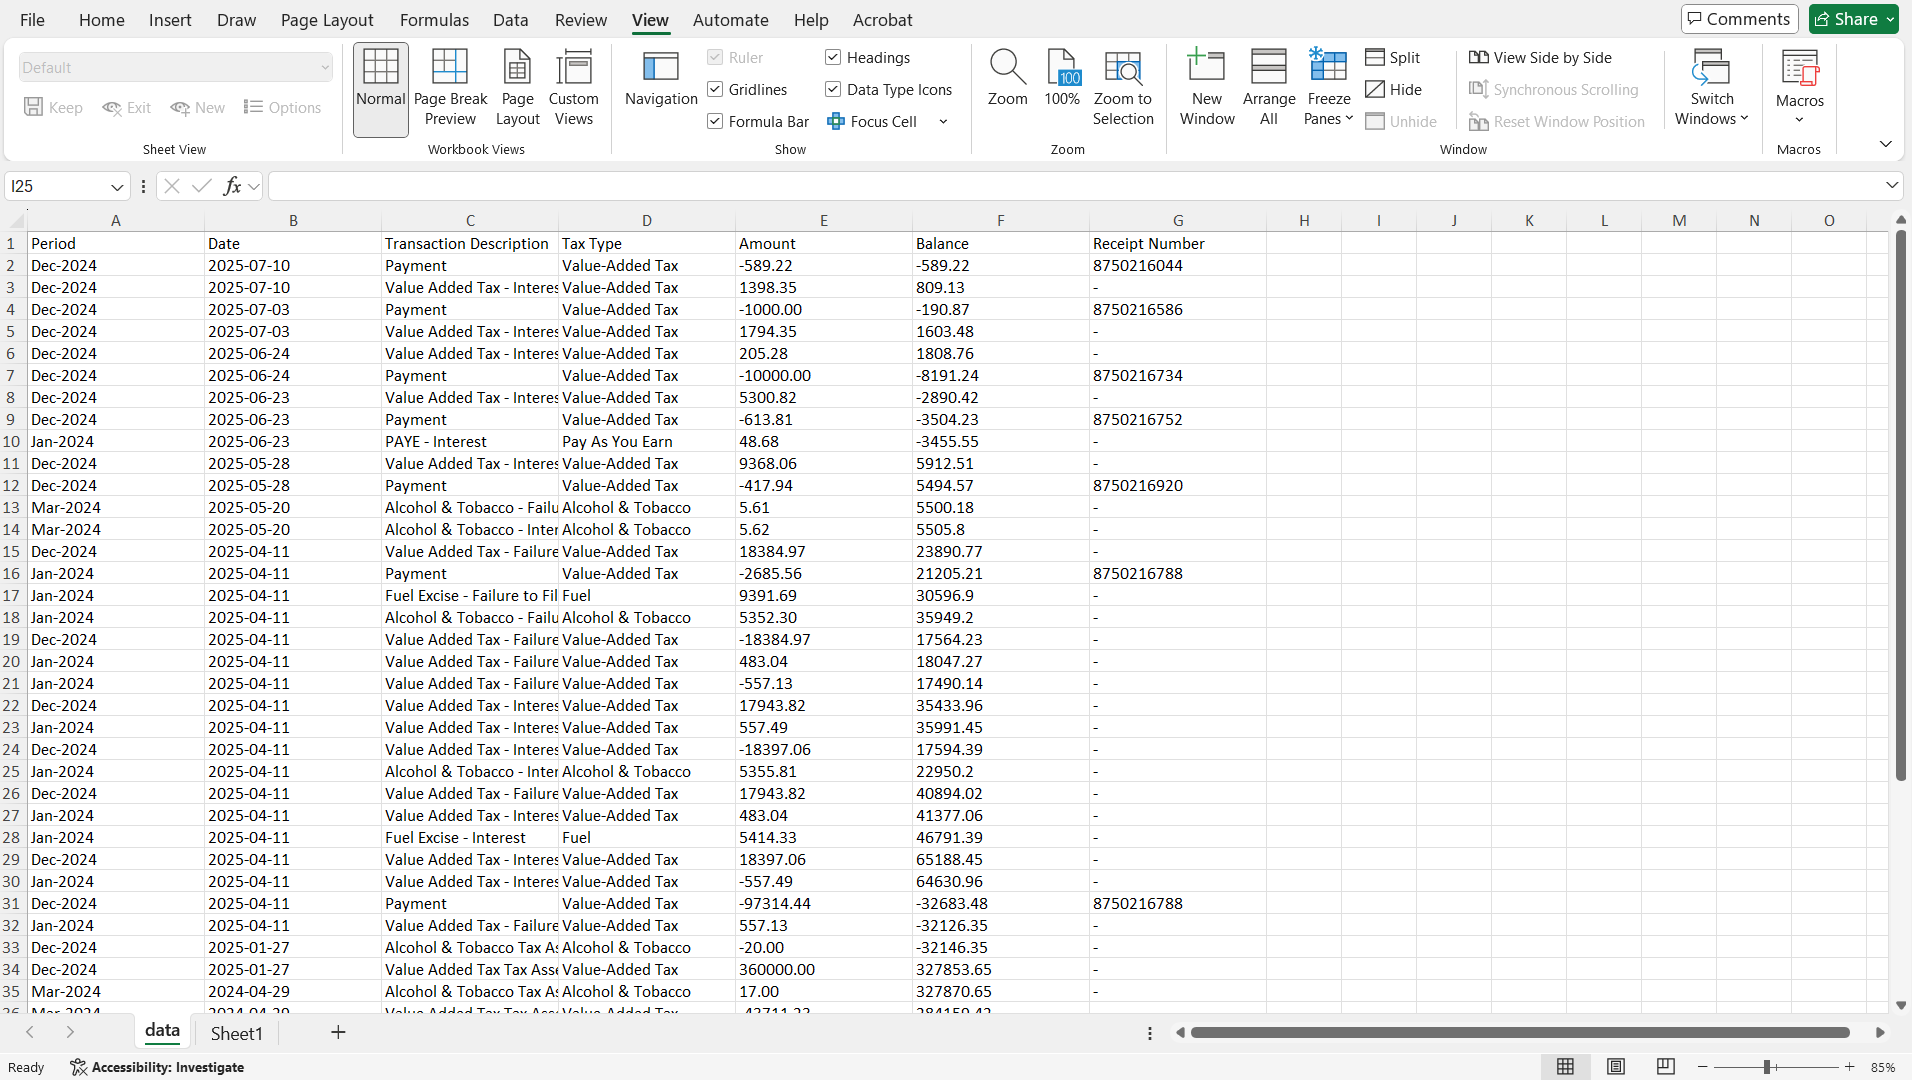Expand the Name Box dropdown
Viewport: 1912px width, 1080px height.
[x=117, y=187]
